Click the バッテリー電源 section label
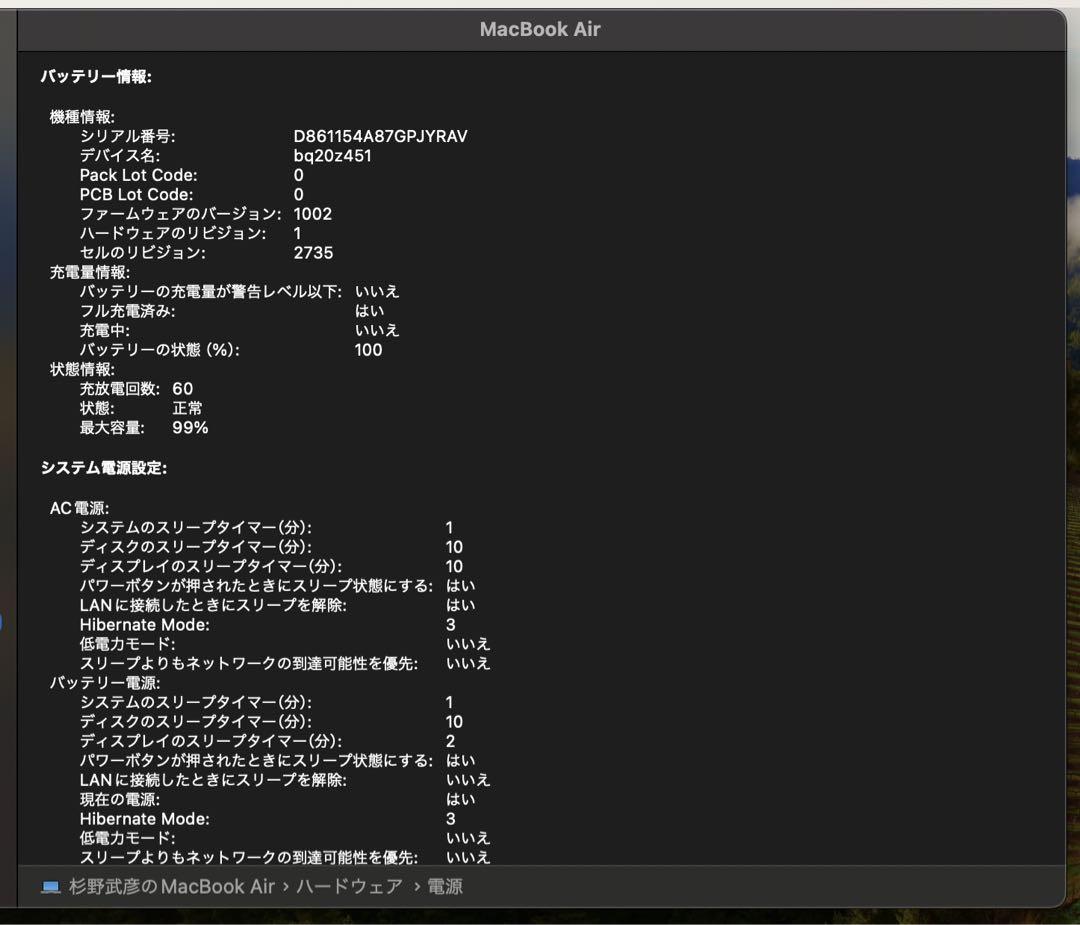1080x925 pixels. click(x=105, y=683)
